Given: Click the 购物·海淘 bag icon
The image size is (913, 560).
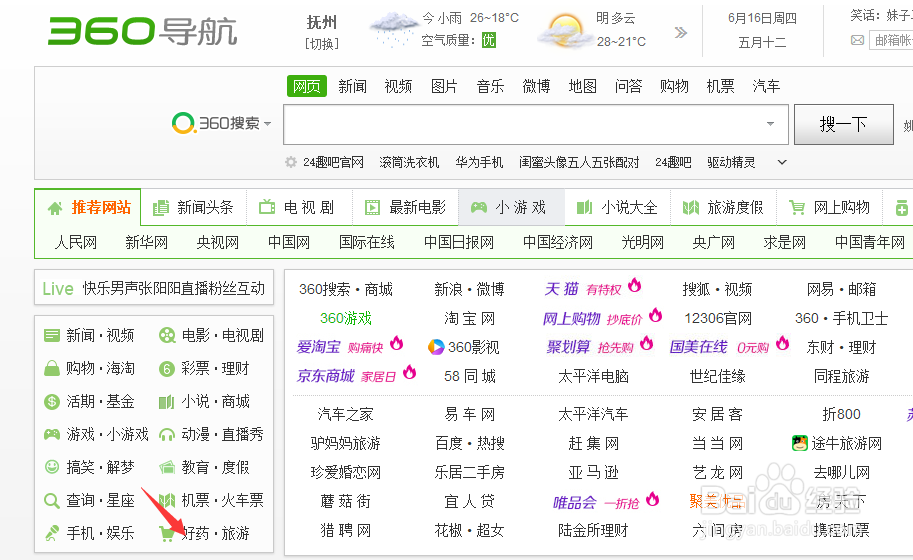Looking at the screenshot, I should (52, 368).
